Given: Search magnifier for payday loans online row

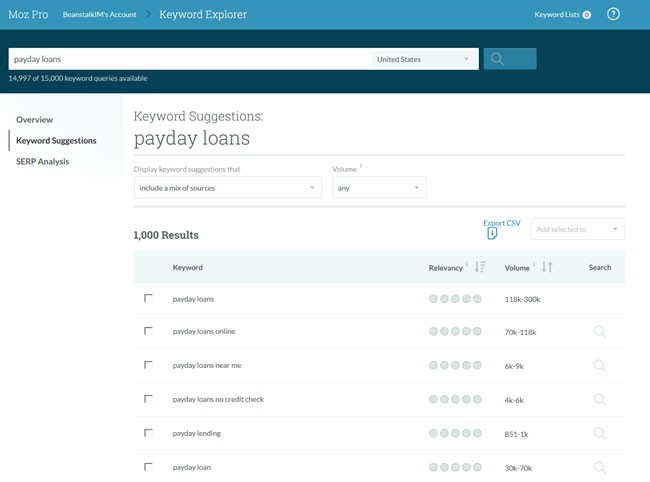Looking at the screenshot, I should point(599,331).
